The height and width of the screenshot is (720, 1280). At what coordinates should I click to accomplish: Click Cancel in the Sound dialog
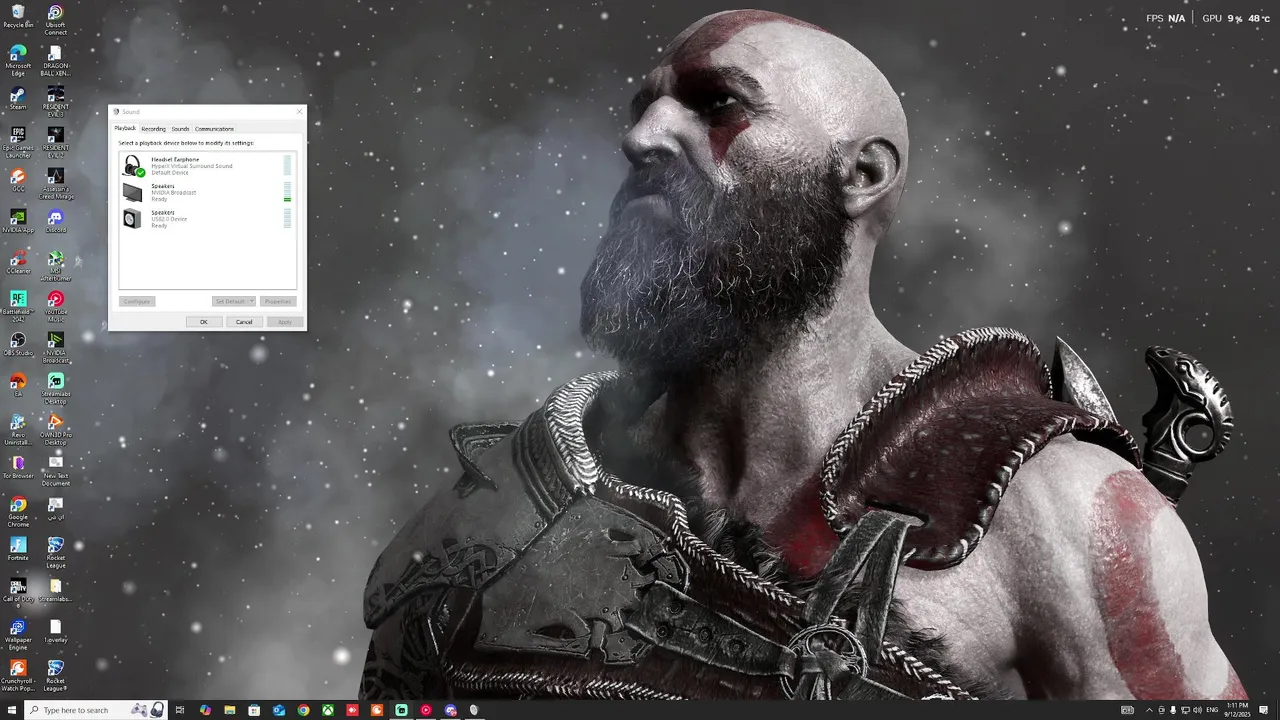[244, 322]
